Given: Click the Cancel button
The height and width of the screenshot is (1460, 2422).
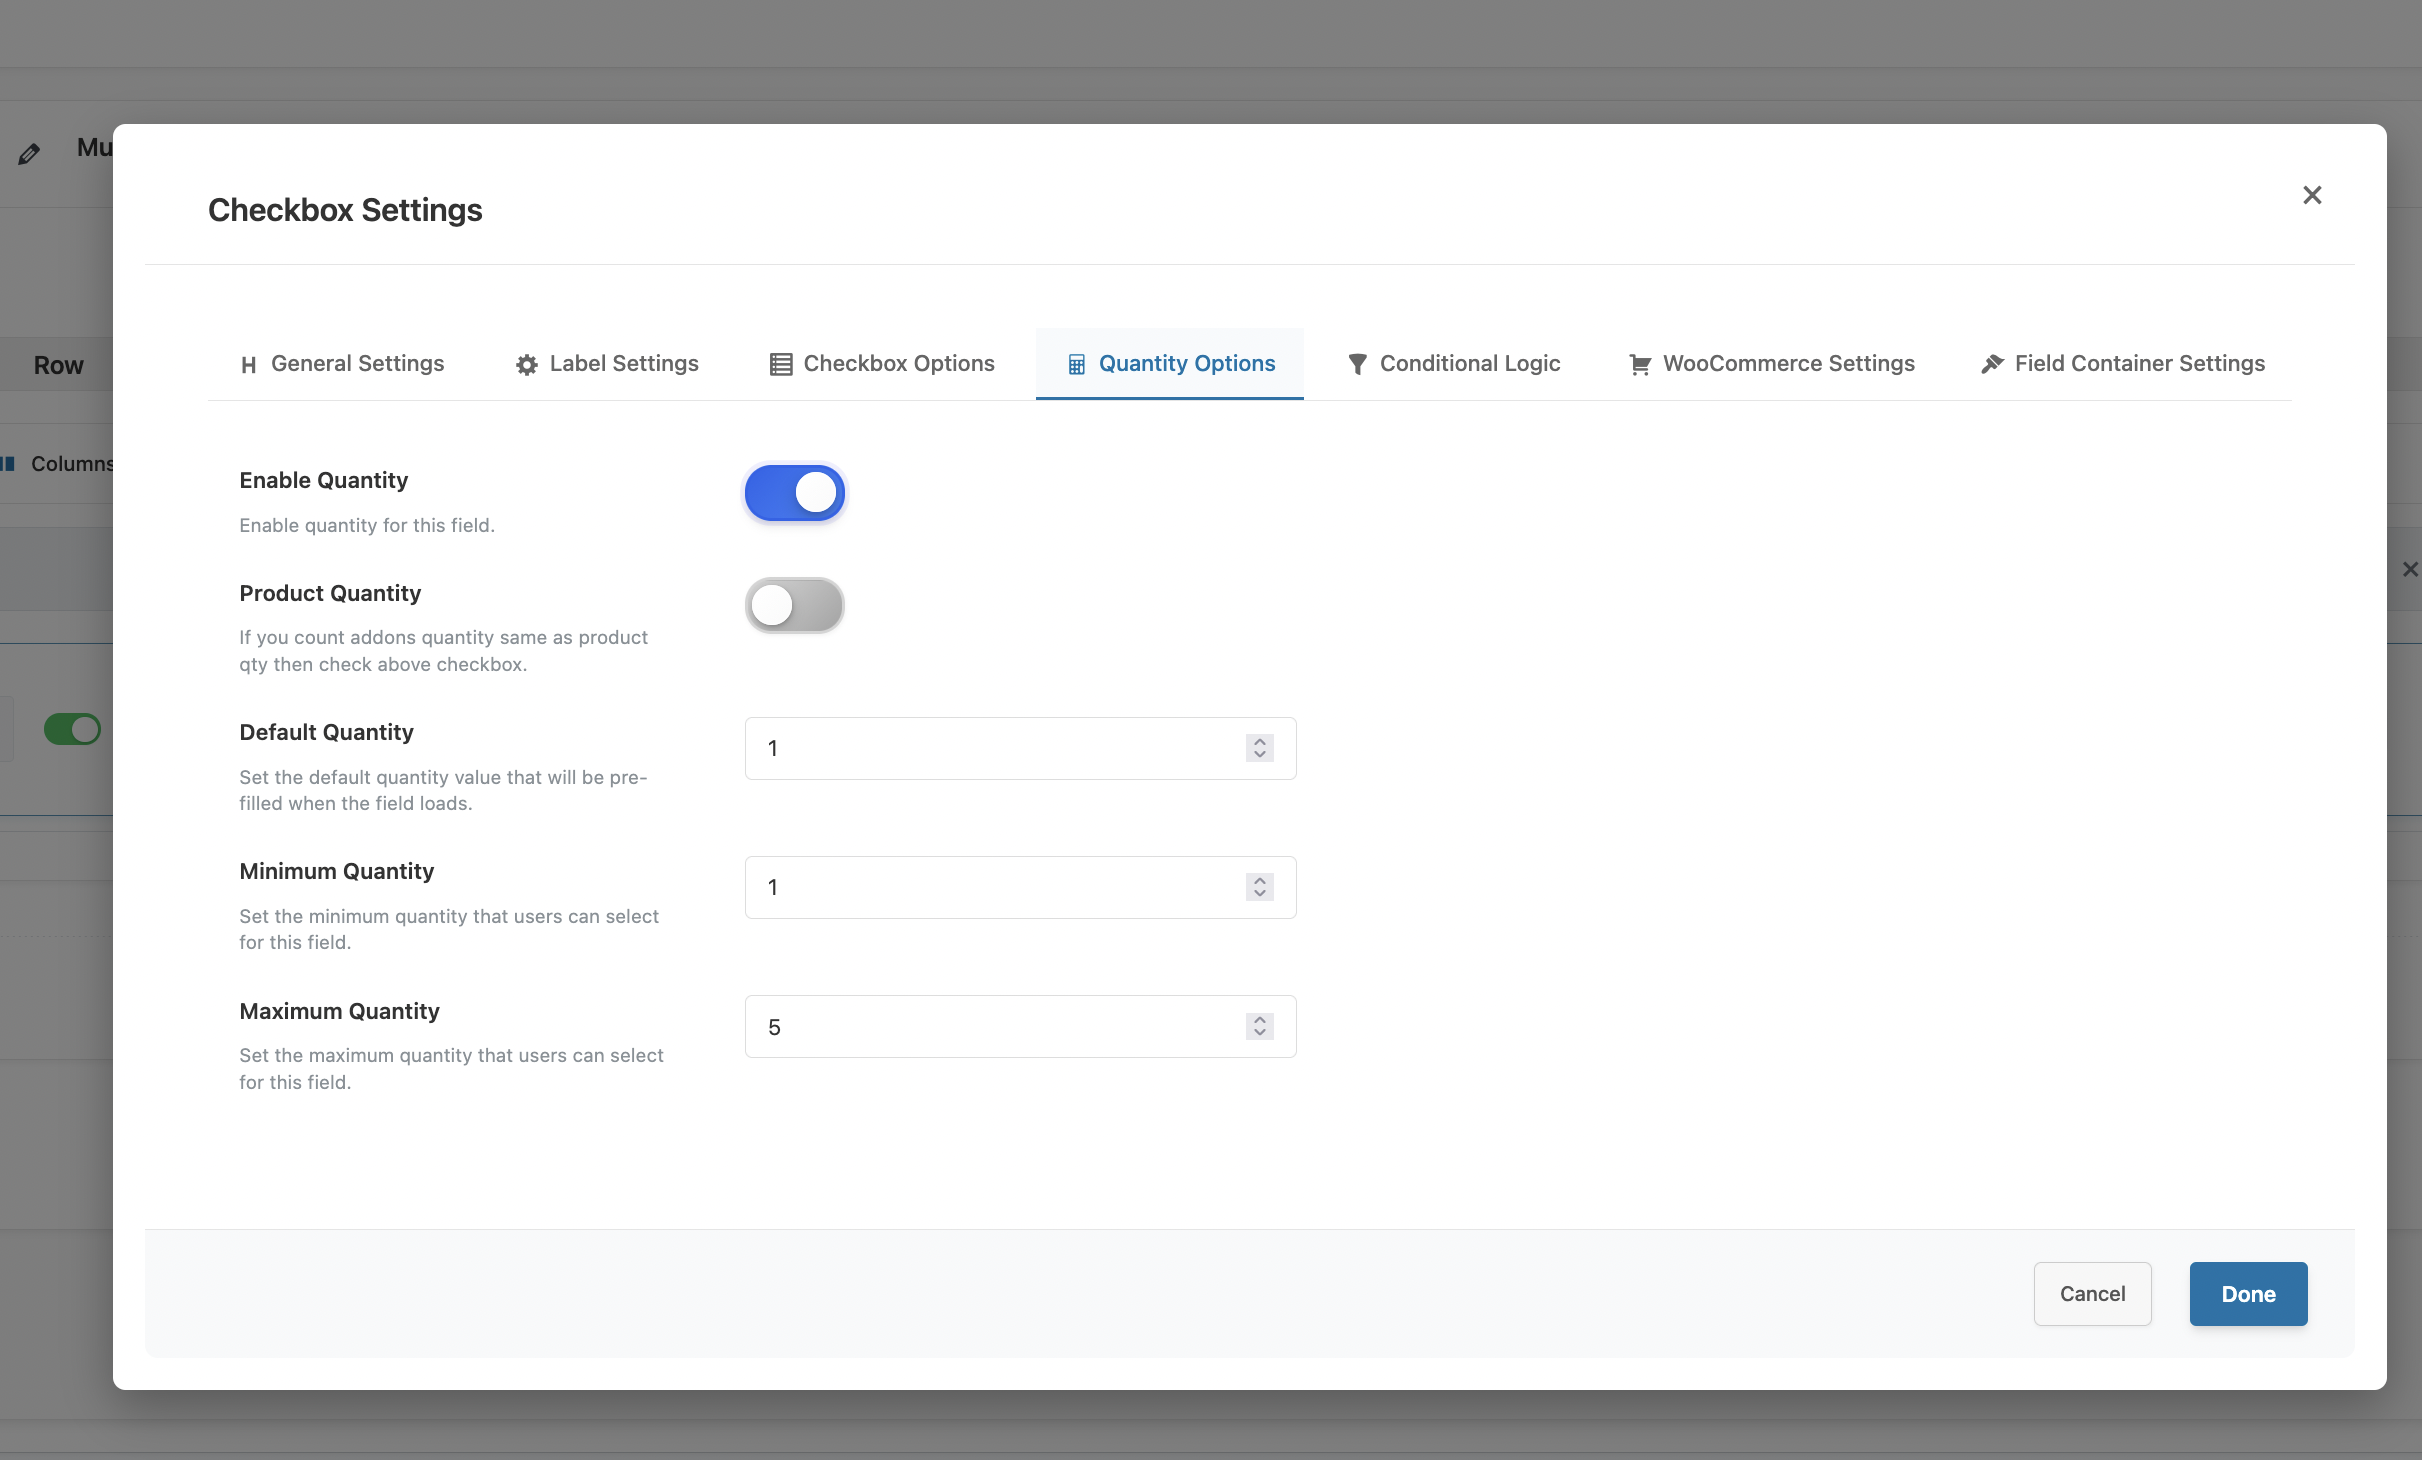Looking at the screenshot, I should coord(2092,1294).
